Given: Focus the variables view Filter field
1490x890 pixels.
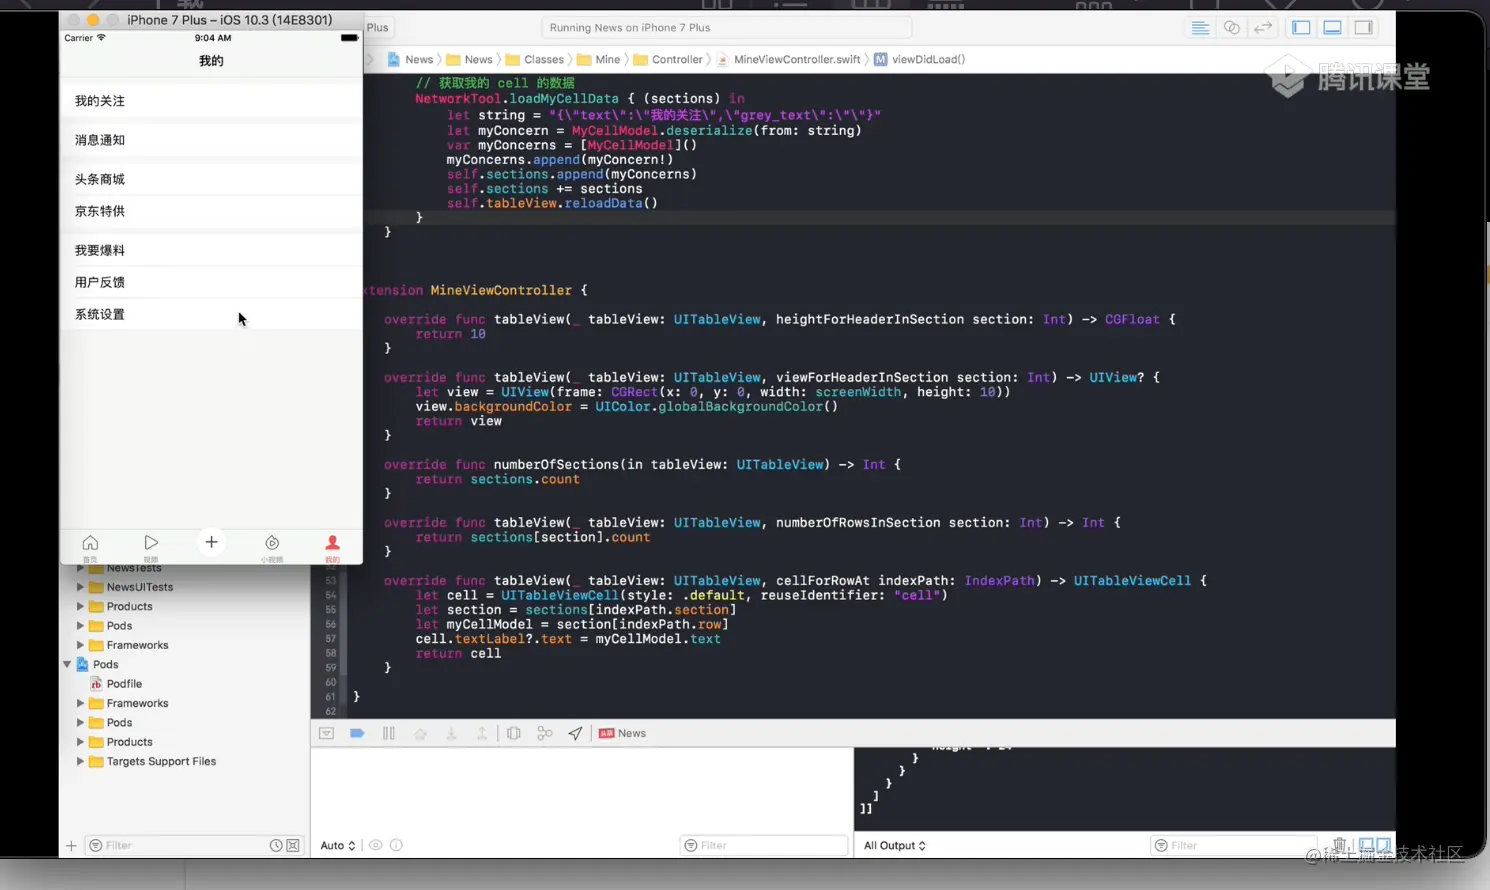Looking at the screenshot, I should (764, 845).
